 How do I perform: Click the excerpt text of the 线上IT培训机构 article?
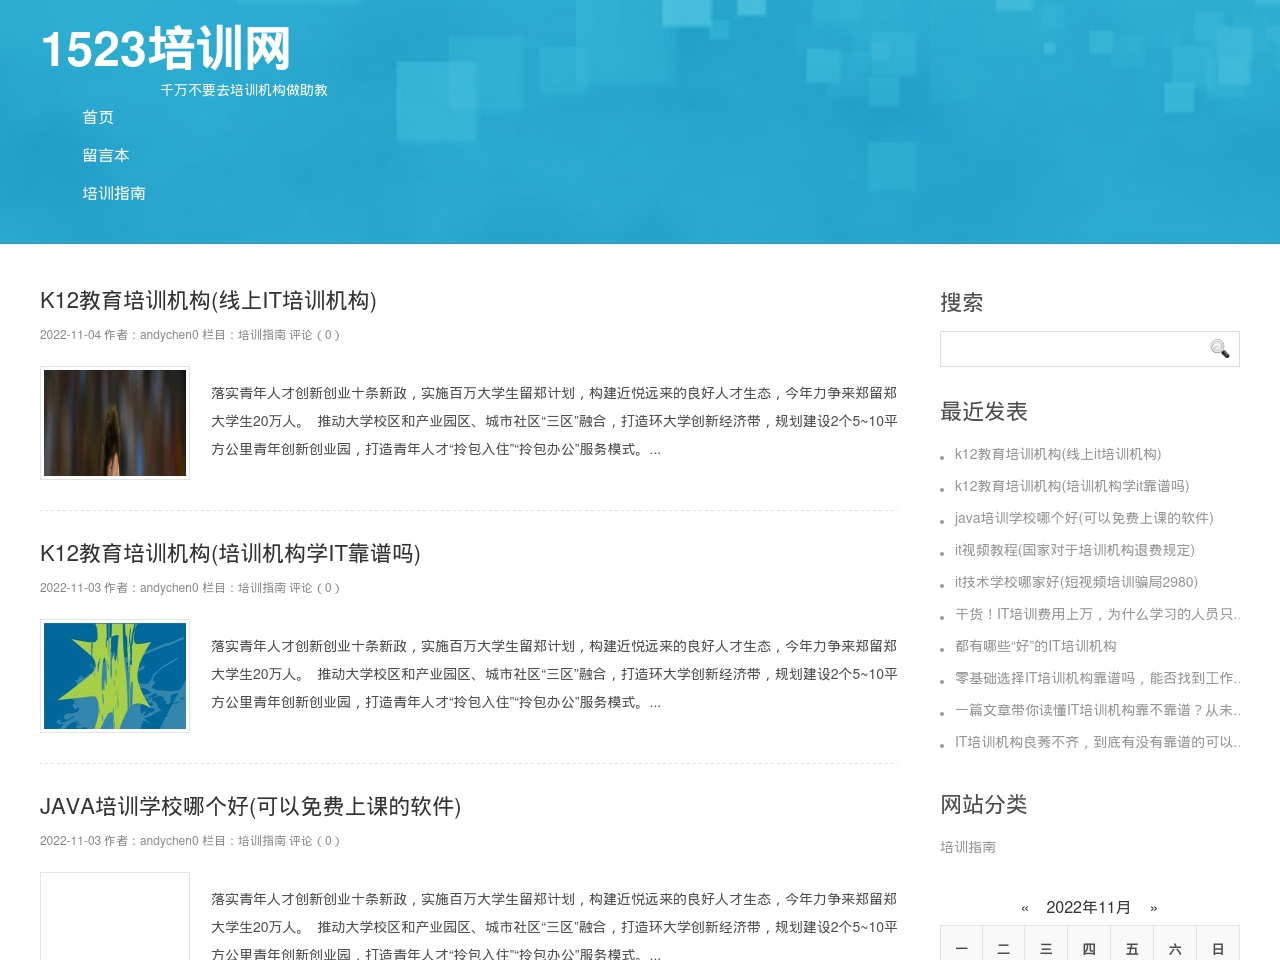[x=554, y=421]
